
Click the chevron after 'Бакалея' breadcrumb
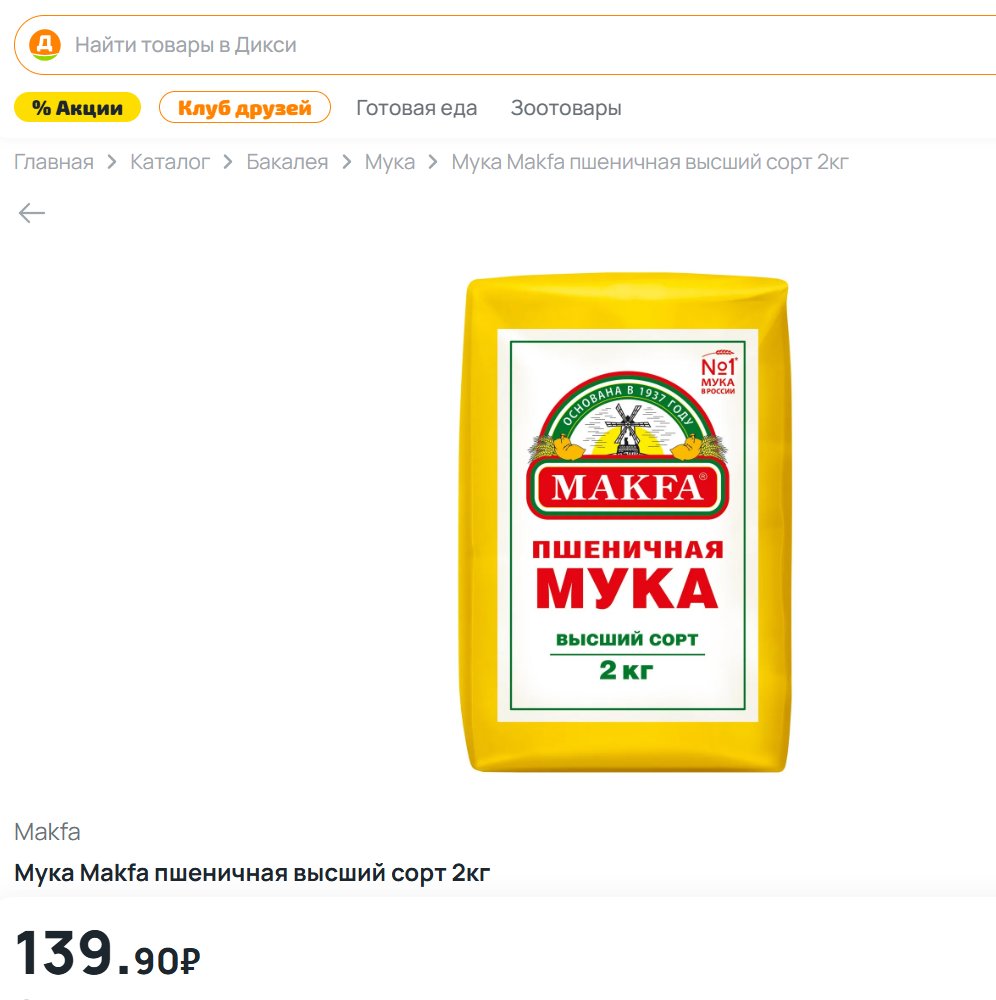(x=346, y=162)
